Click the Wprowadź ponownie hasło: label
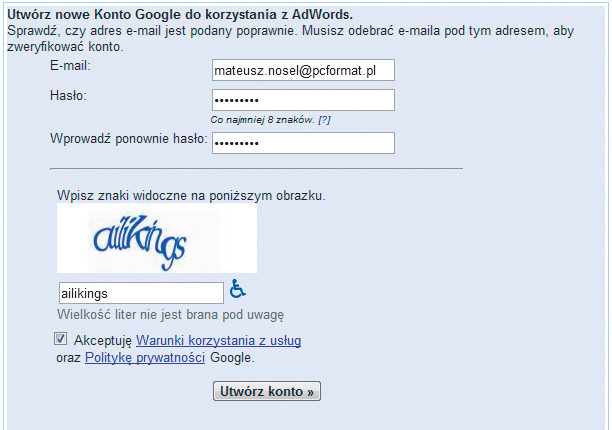The width and height of the screenshot is (612, 430). (x=128, y=138)
